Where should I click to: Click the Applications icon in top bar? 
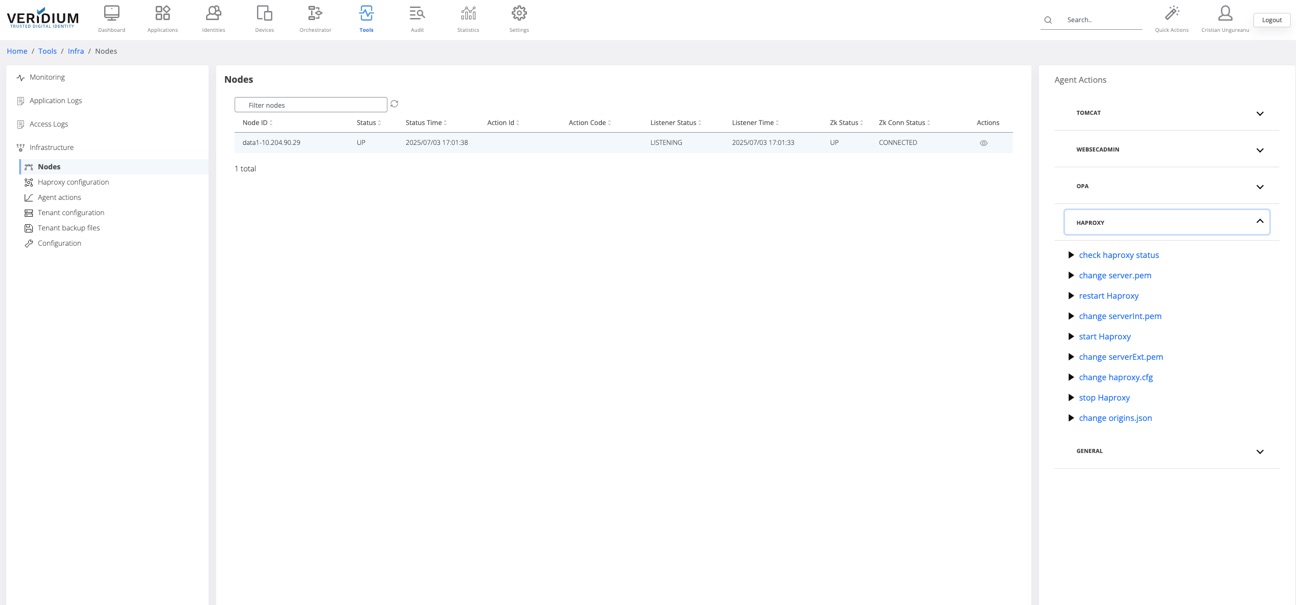[162, 14]
